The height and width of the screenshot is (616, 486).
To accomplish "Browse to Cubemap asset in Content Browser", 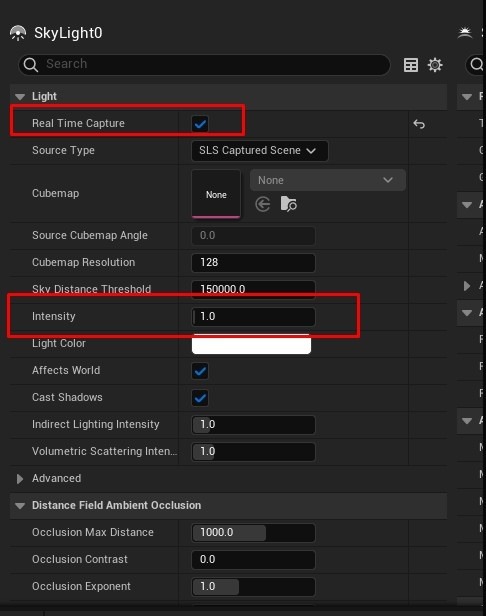I will pyautogui.click(x=288, y=204).
